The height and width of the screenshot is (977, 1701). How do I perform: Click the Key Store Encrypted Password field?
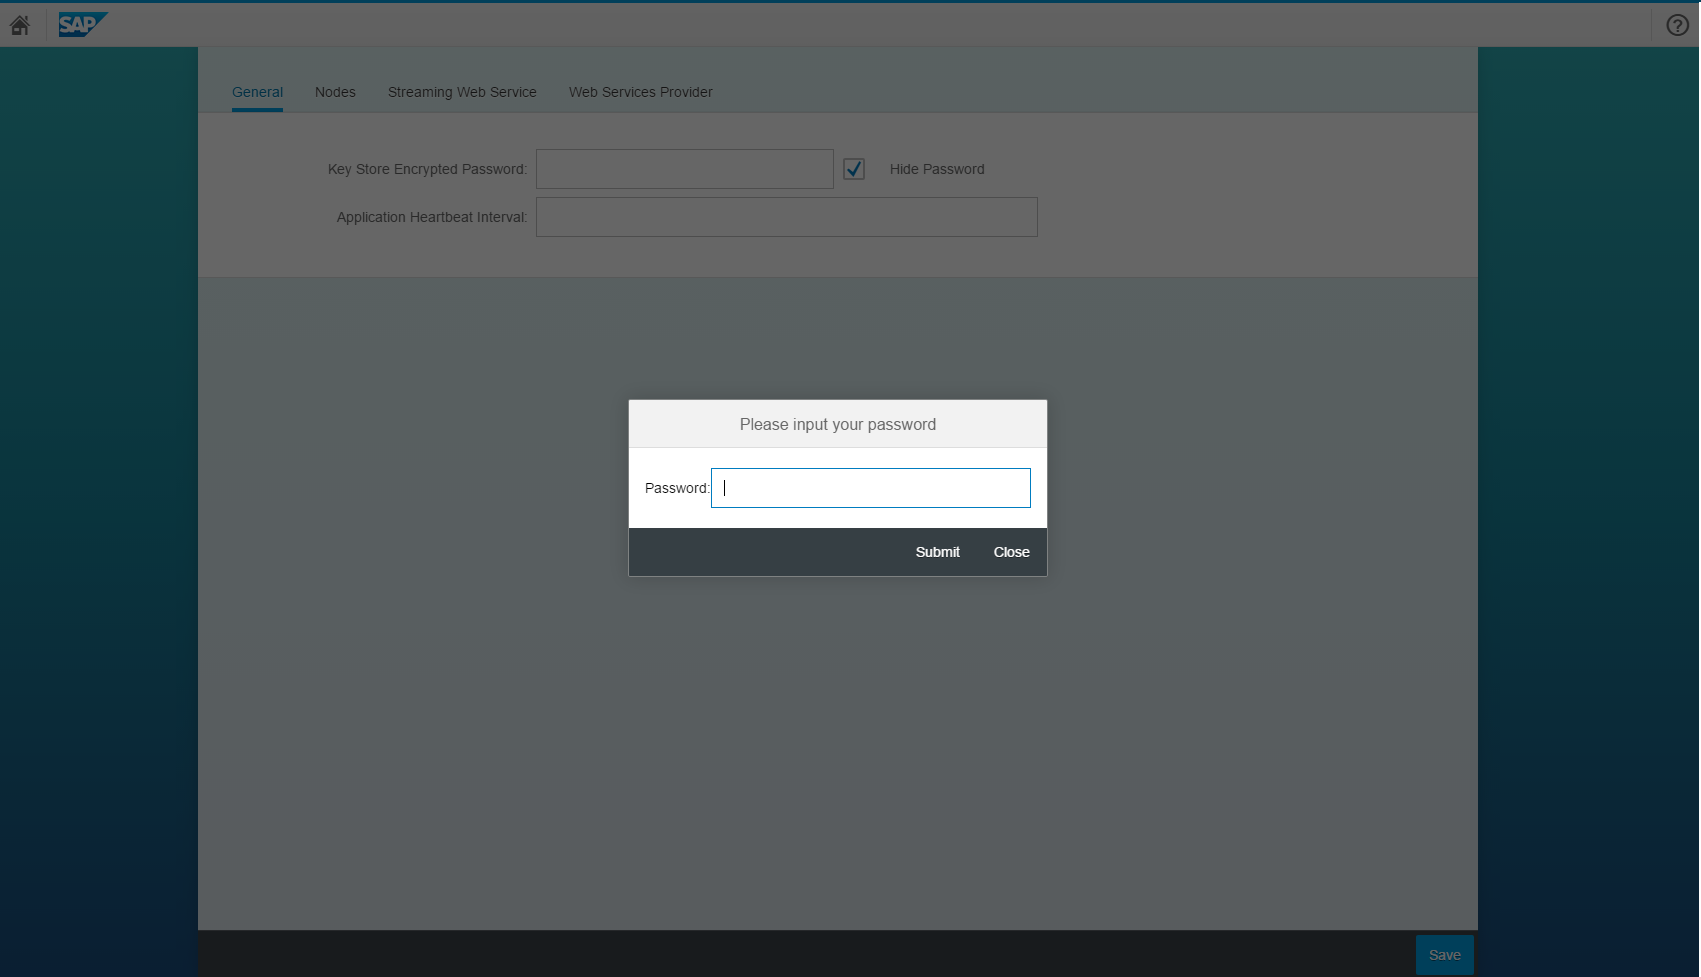(x=684, y=169)
